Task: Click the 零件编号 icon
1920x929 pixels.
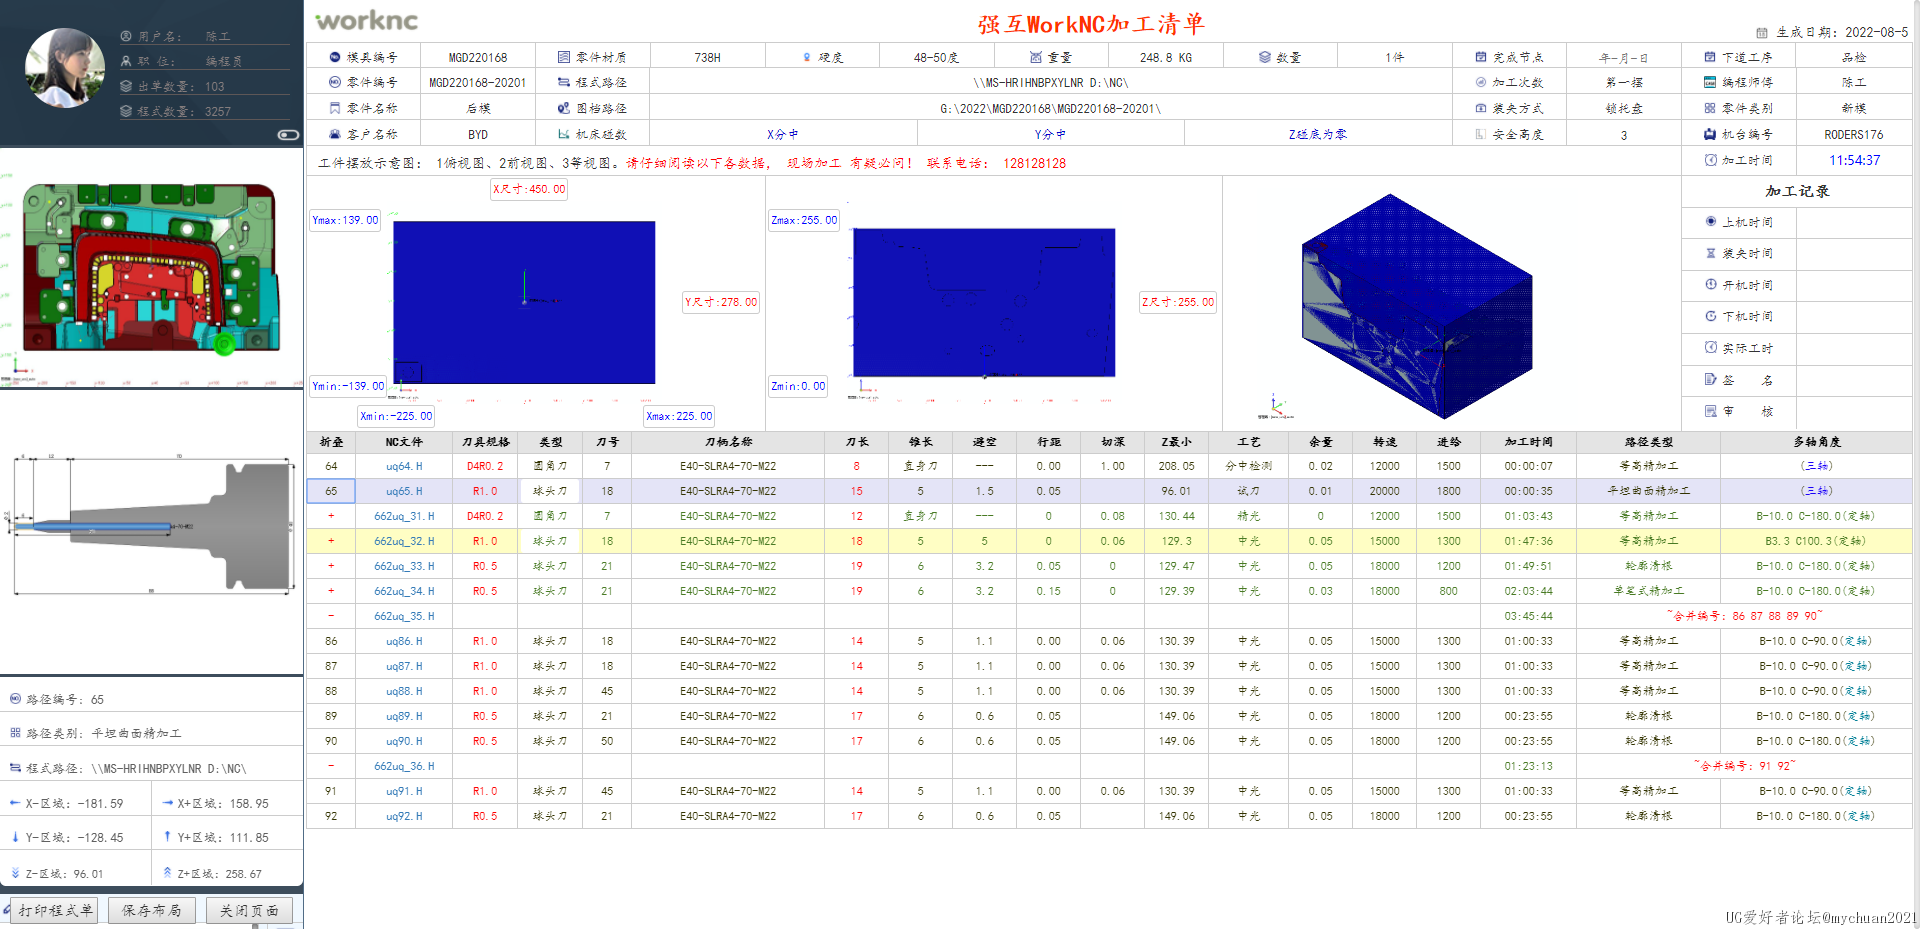Action: [335, 82]
